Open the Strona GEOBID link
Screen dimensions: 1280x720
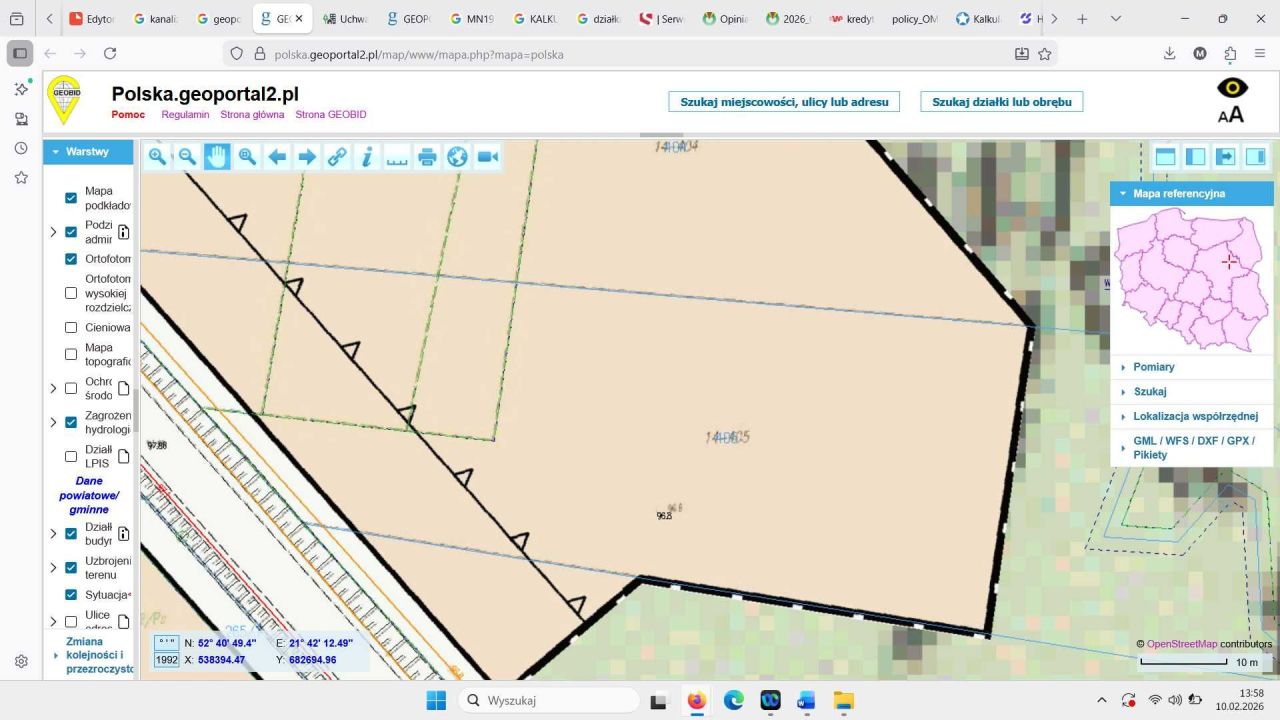coord(331,115)
